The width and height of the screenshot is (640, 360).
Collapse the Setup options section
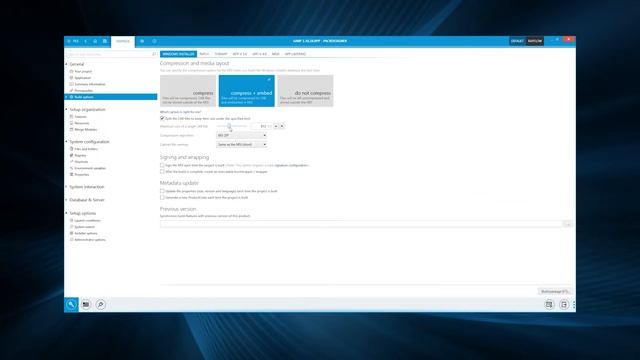tap(67, 213)
